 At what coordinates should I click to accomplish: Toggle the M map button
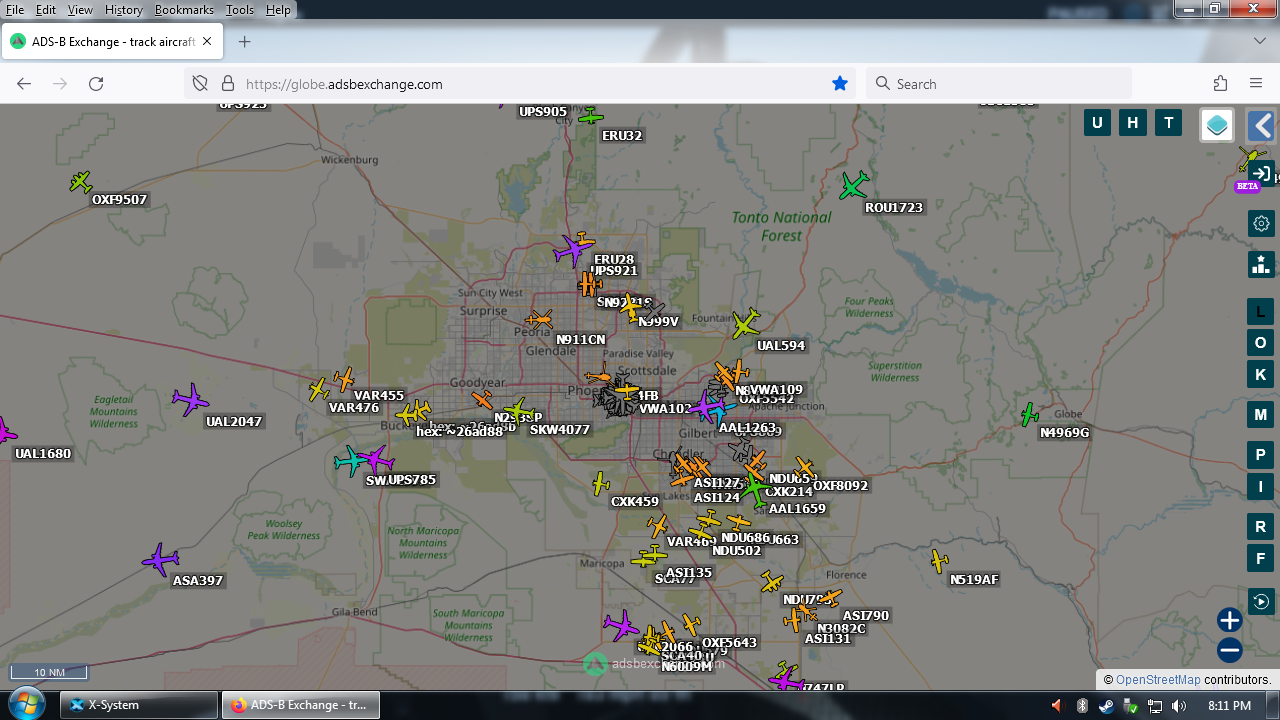point(1261,415)
